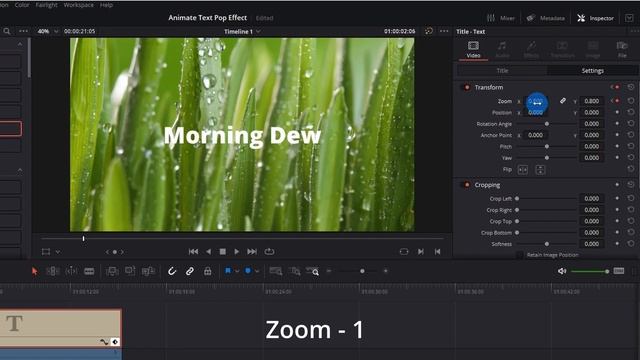
Task: Click the match frame icon below viewer
Action: (404, 251)
